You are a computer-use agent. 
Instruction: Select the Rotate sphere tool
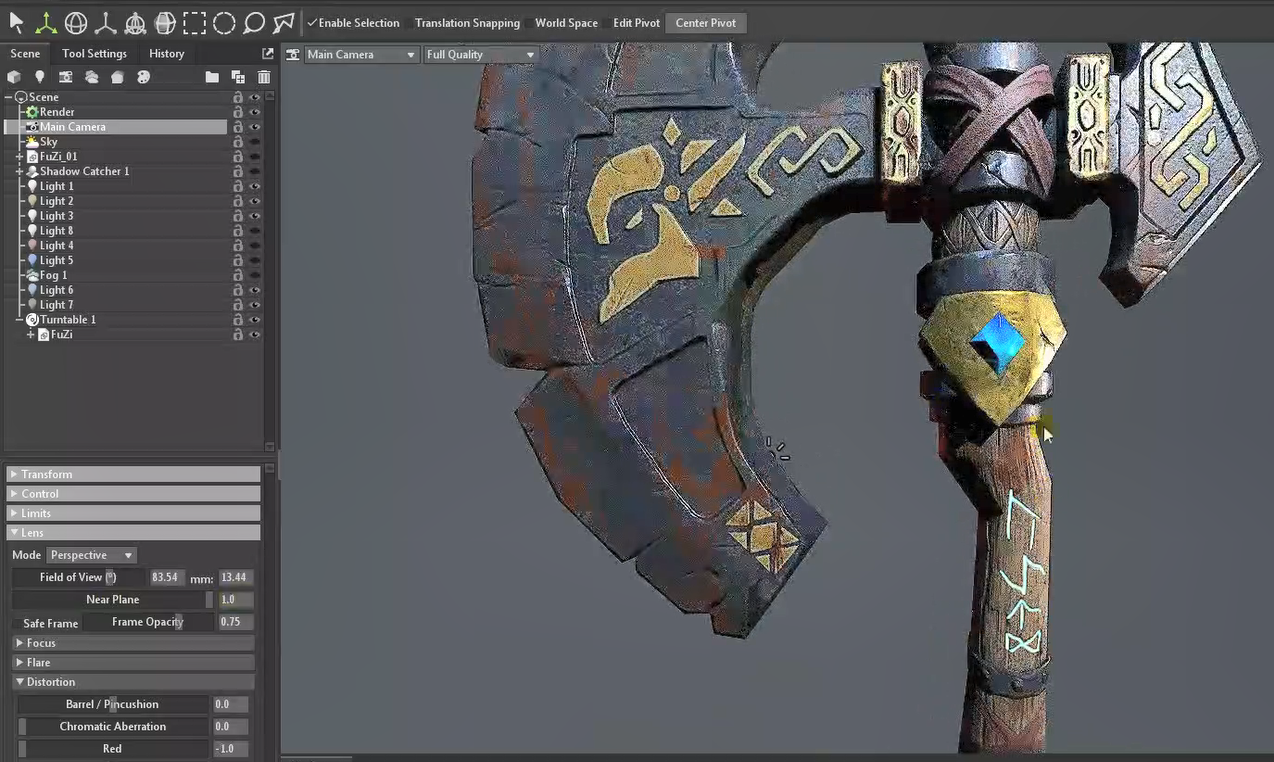(x=76, y=22)
